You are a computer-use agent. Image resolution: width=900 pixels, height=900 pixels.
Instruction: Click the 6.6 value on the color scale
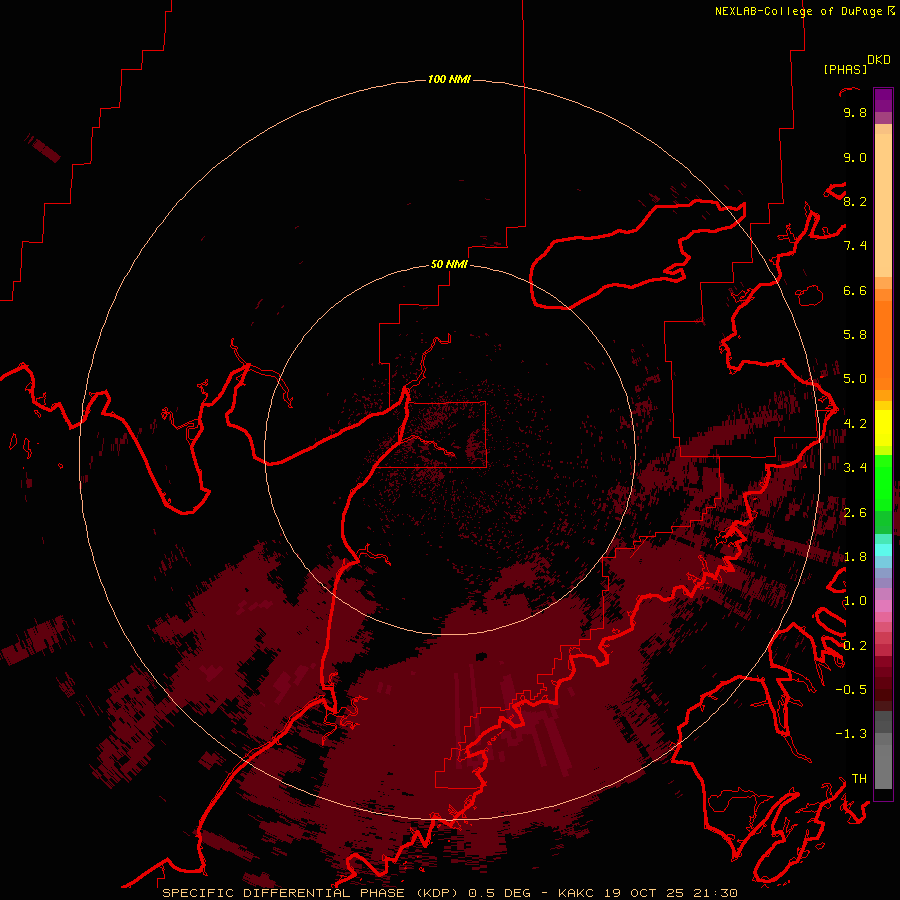click(x=855, y=290)
